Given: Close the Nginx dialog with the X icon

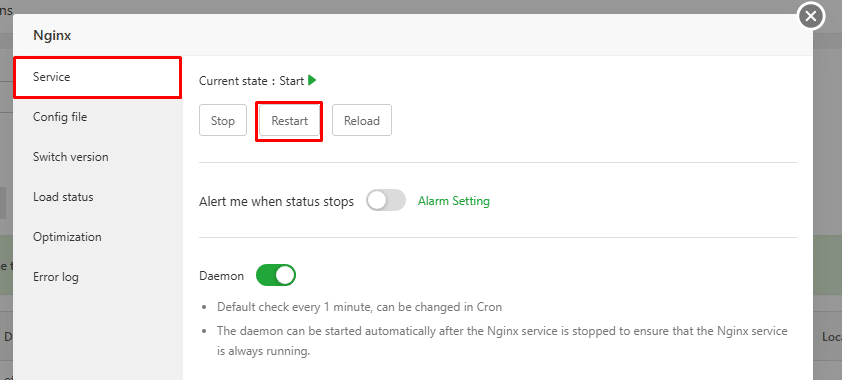Looking at the screenshot, I should [x=811, y=17].
